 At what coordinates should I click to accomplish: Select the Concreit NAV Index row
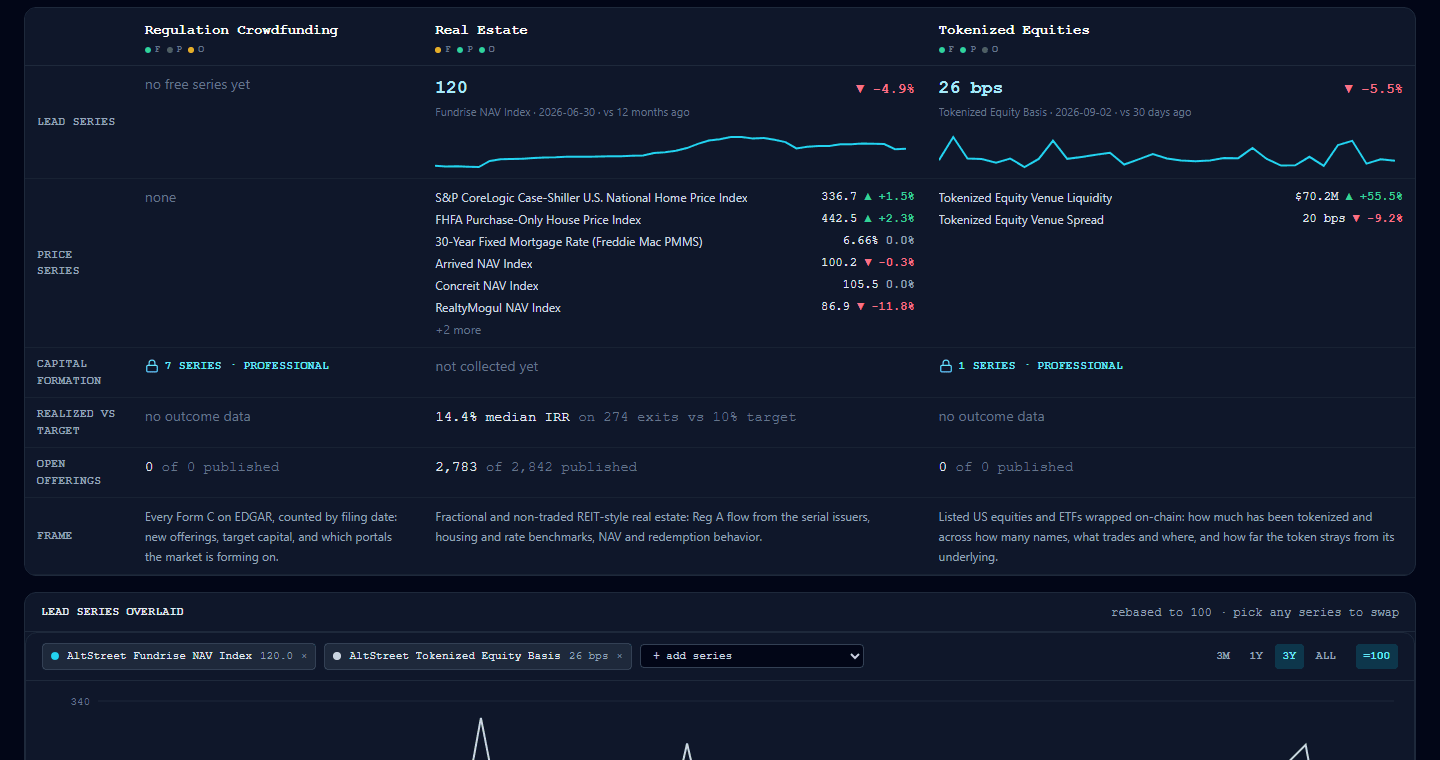pos(675,286)
